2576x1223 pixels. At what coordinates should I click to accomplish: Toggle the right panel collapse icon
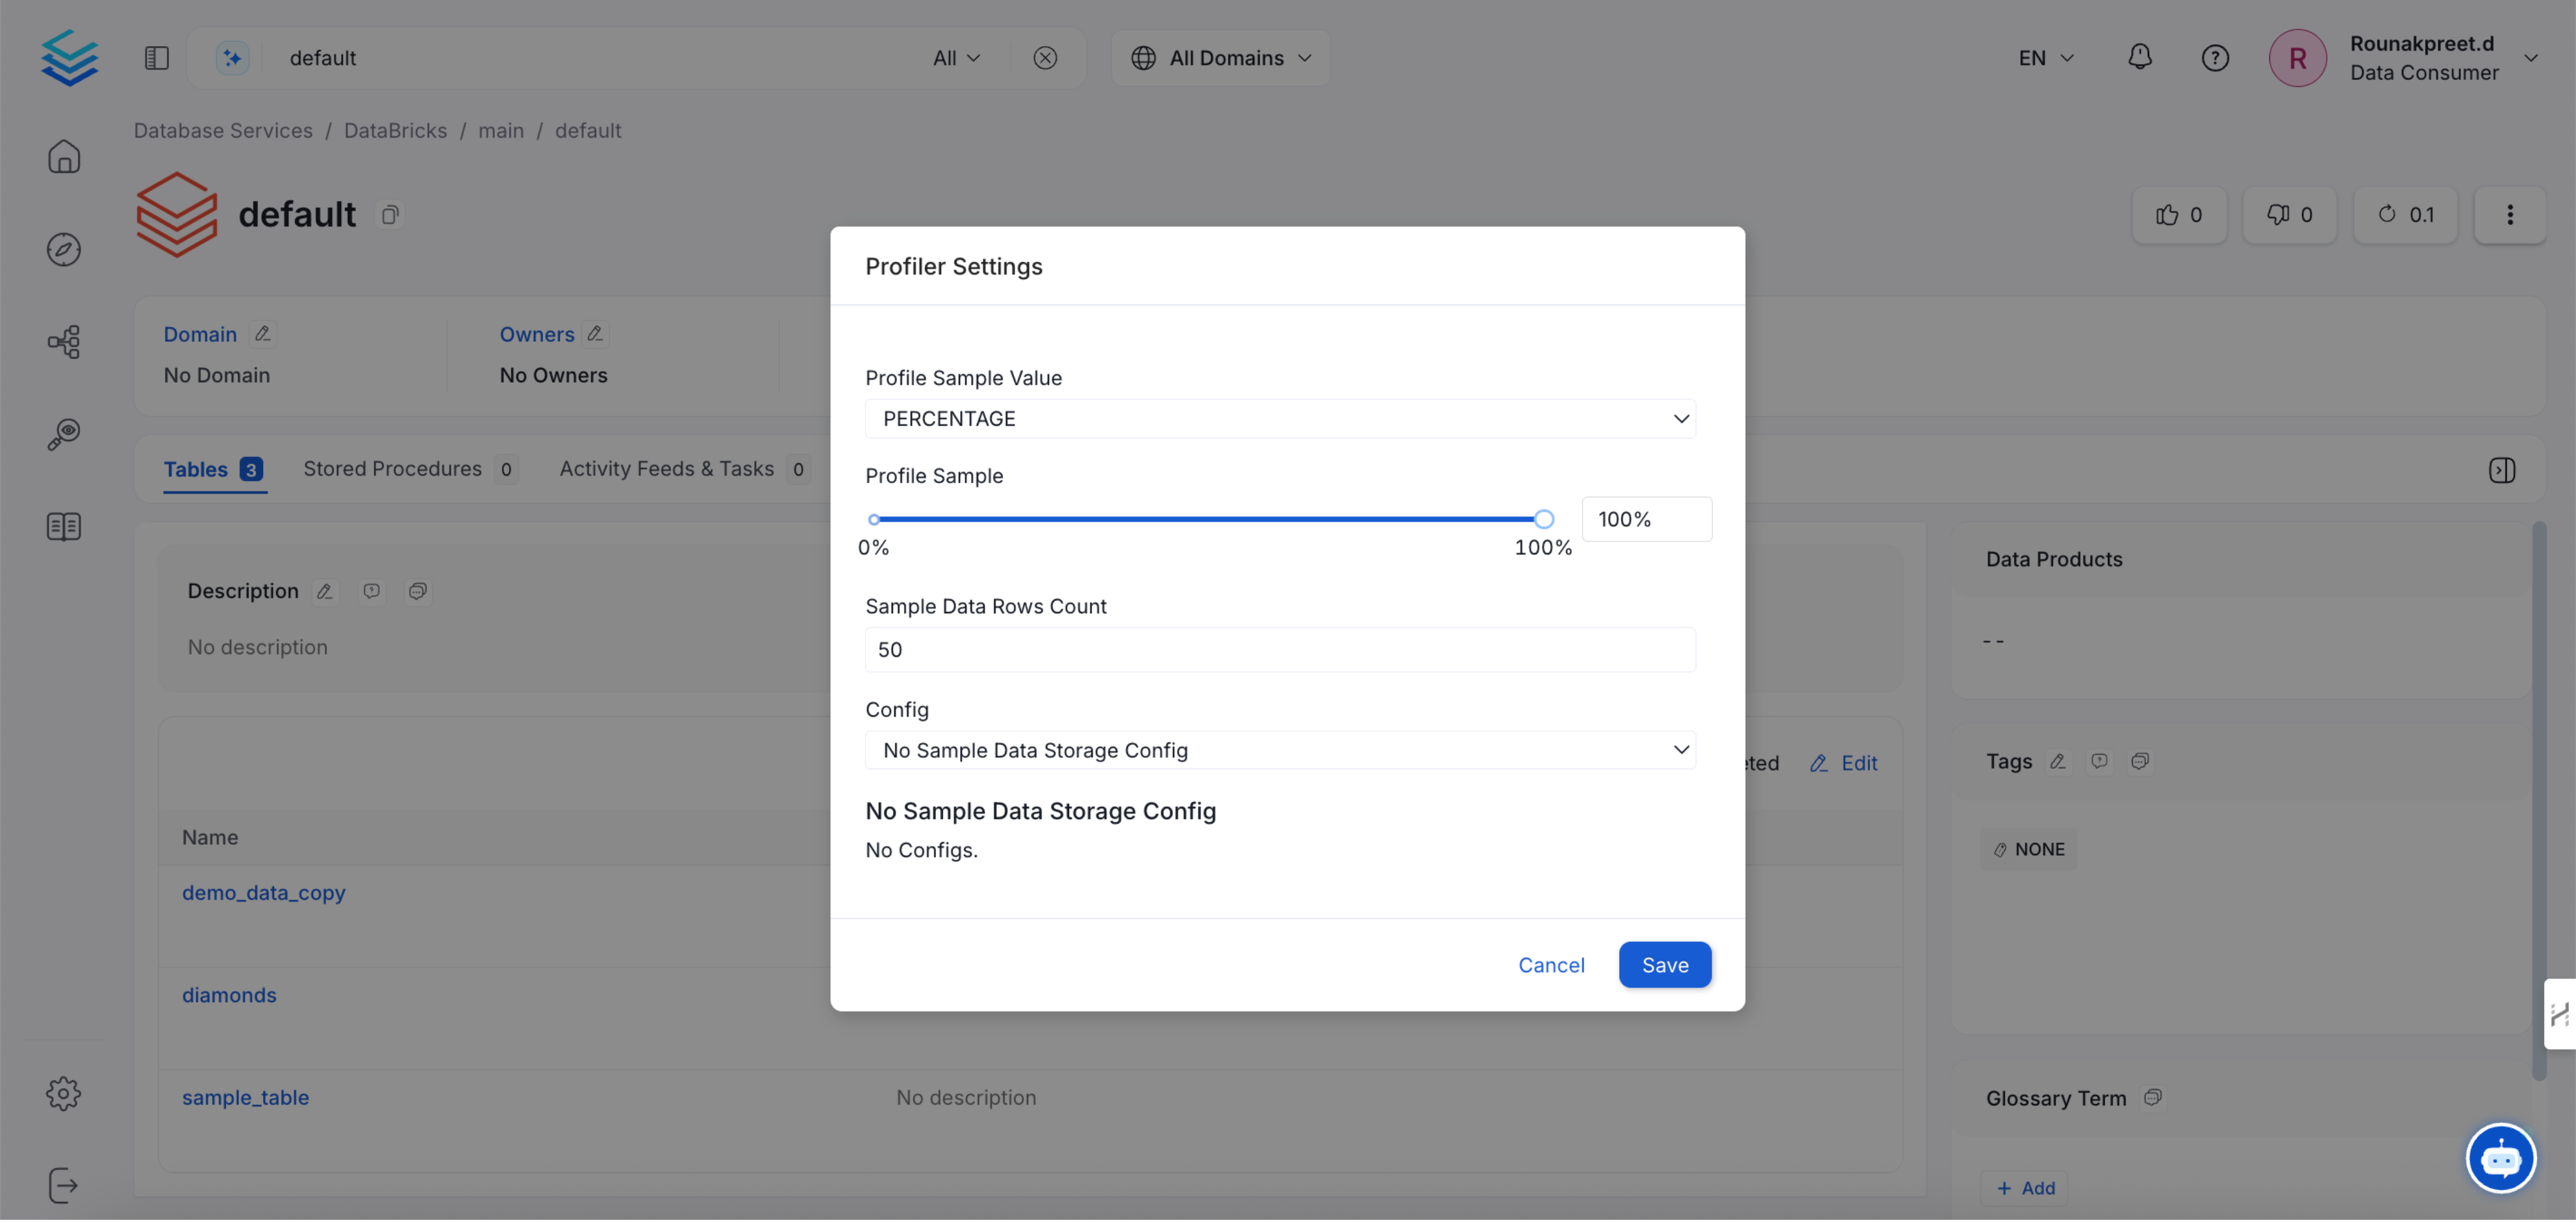[x=2501, y=471]
